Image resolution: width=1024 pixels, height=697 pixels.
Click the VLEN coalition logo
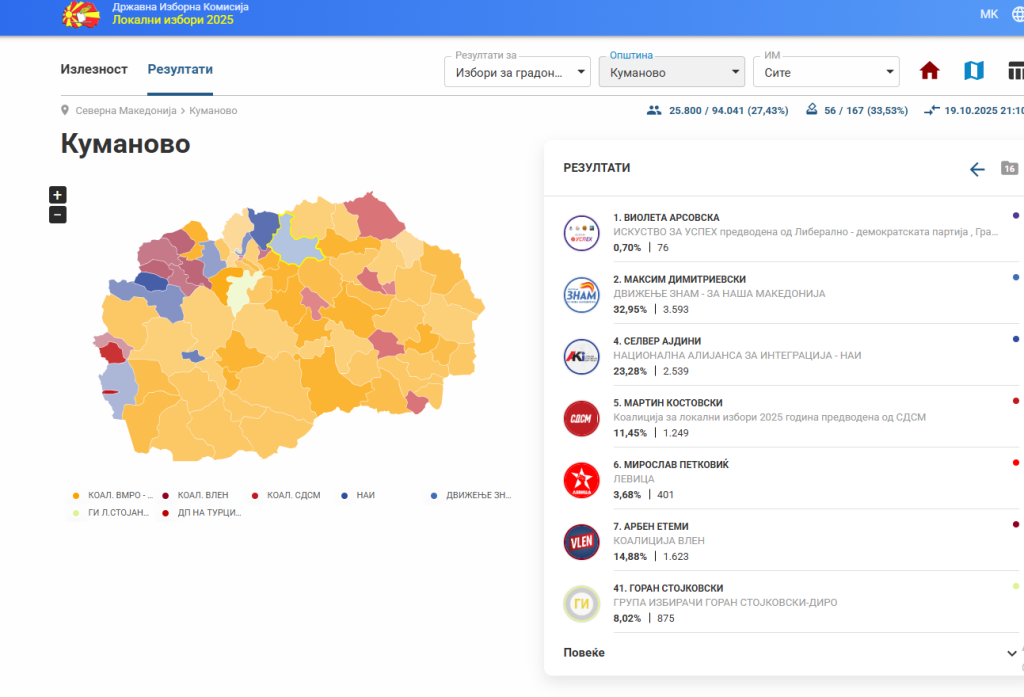coord(581,542)
